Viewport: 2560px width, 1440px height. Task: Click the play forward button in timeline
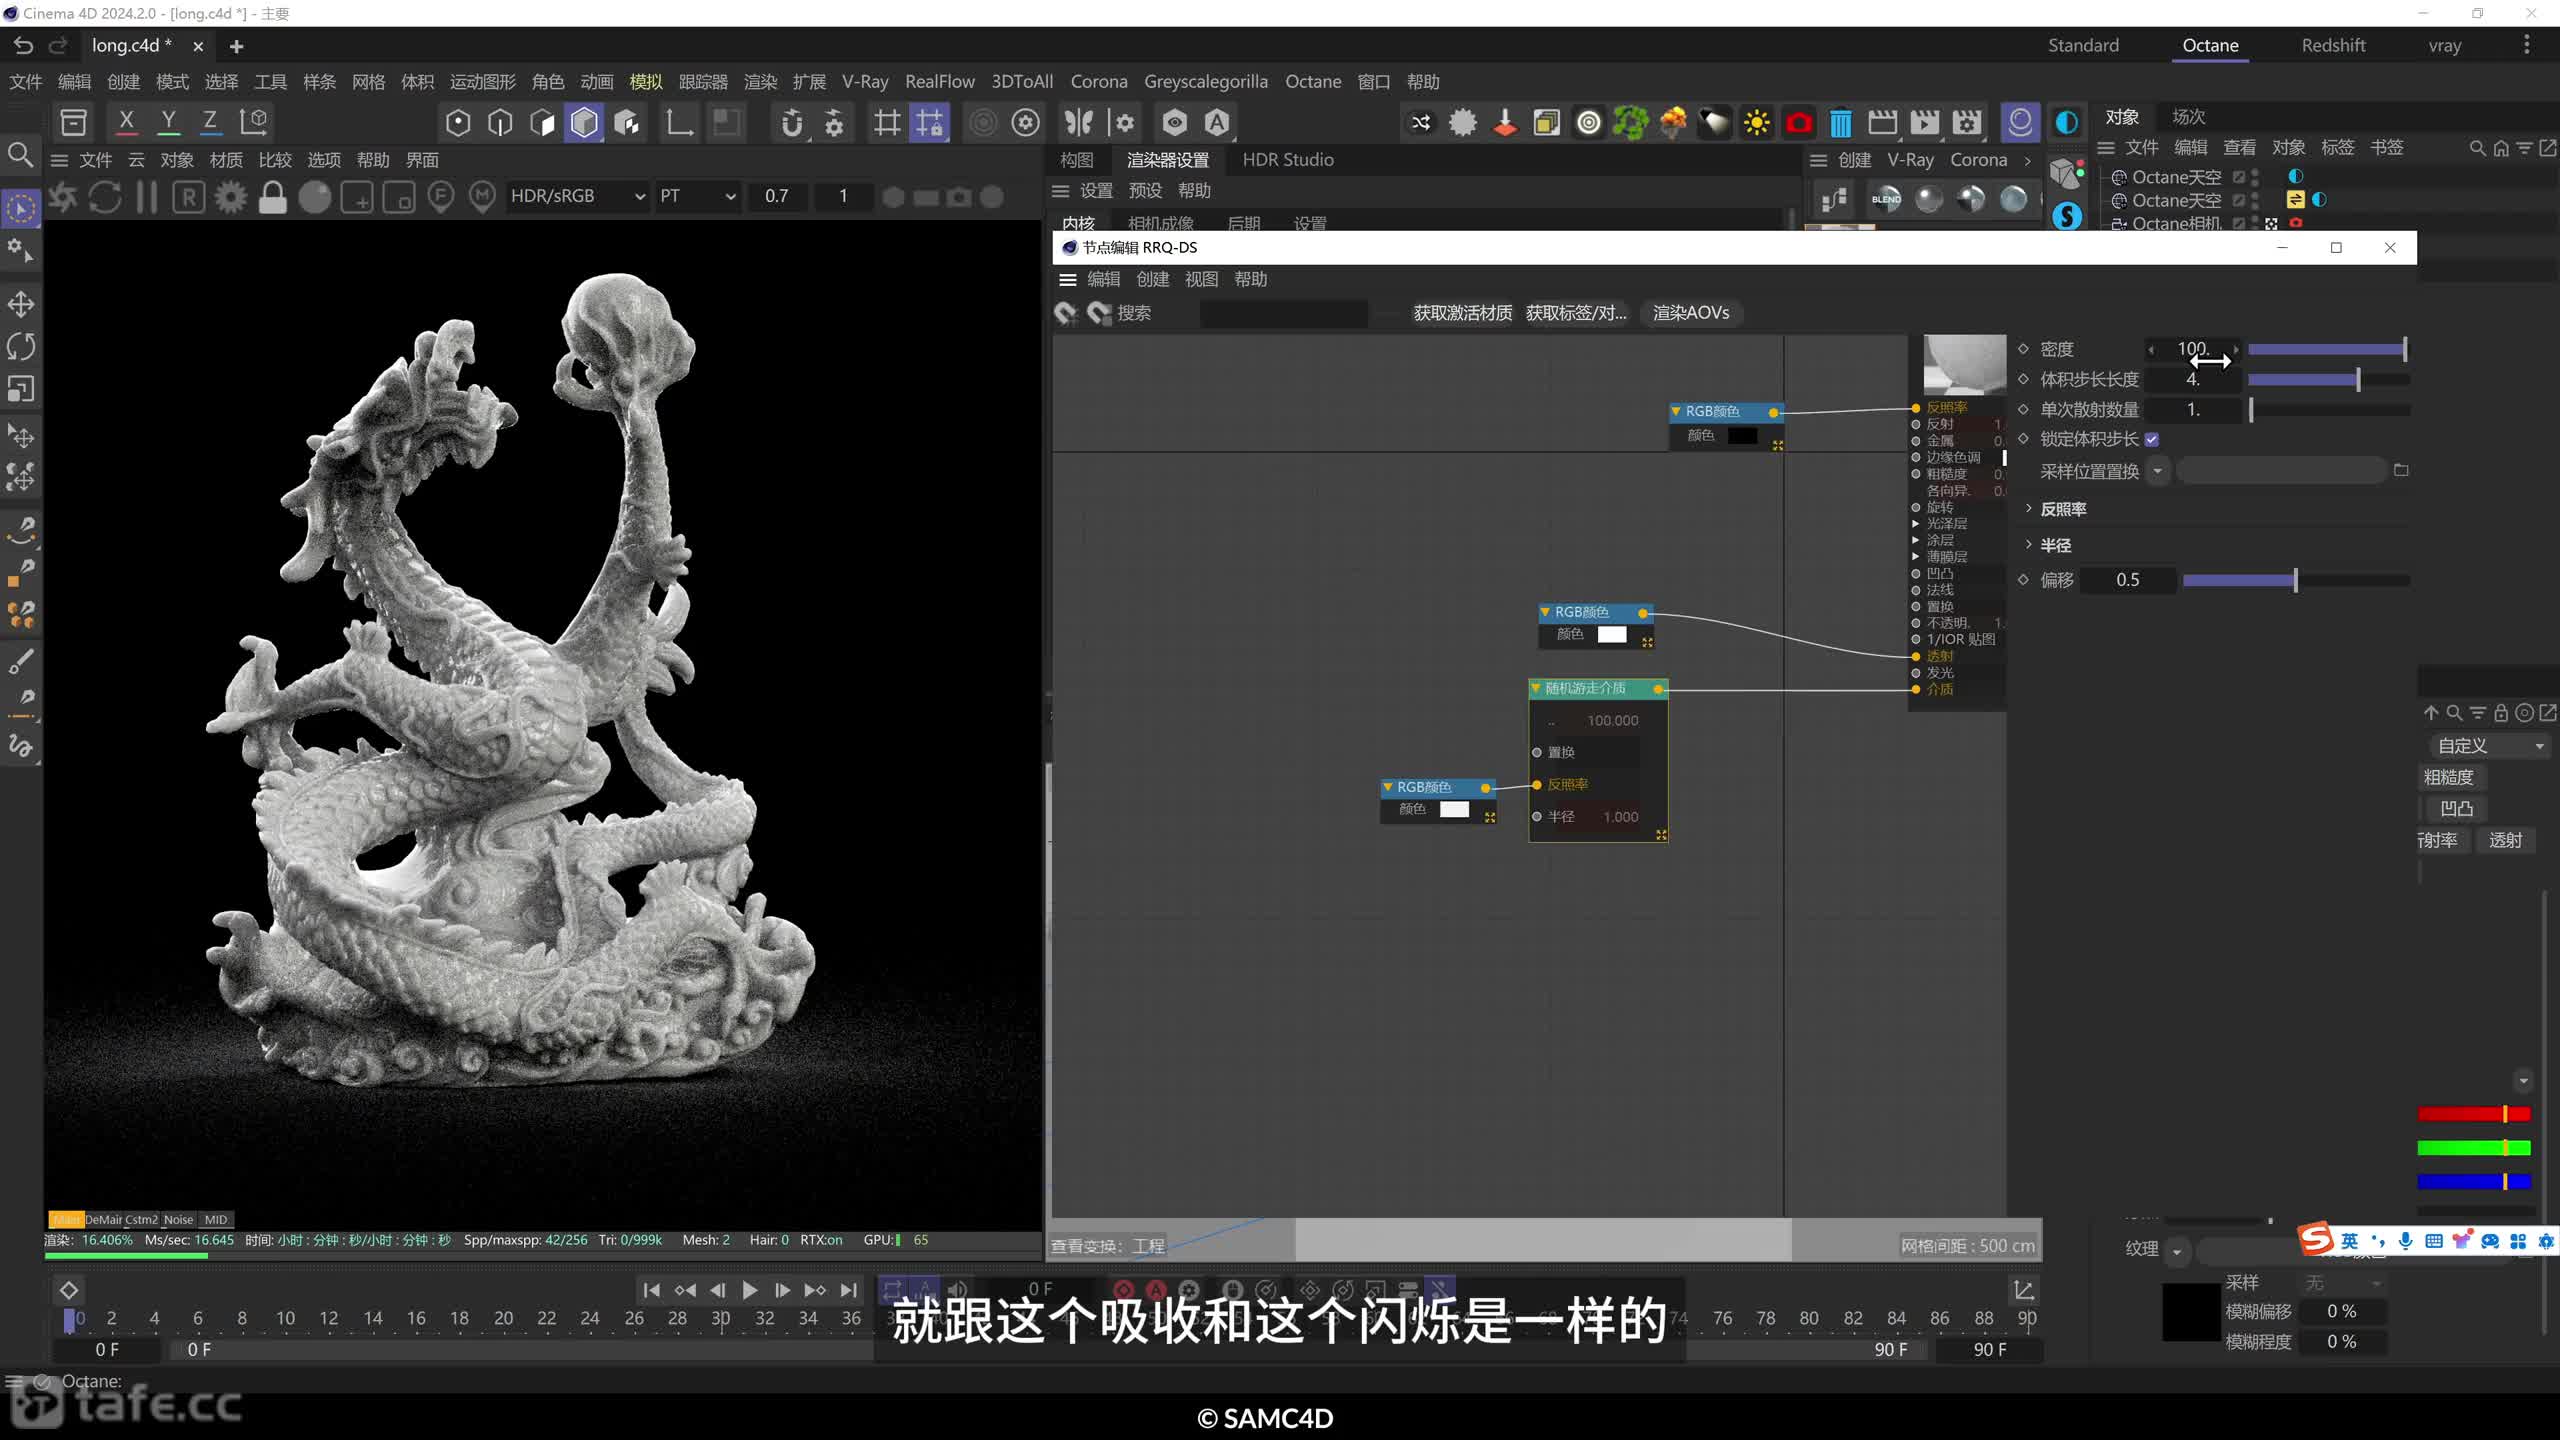(x=749, y=1290)
